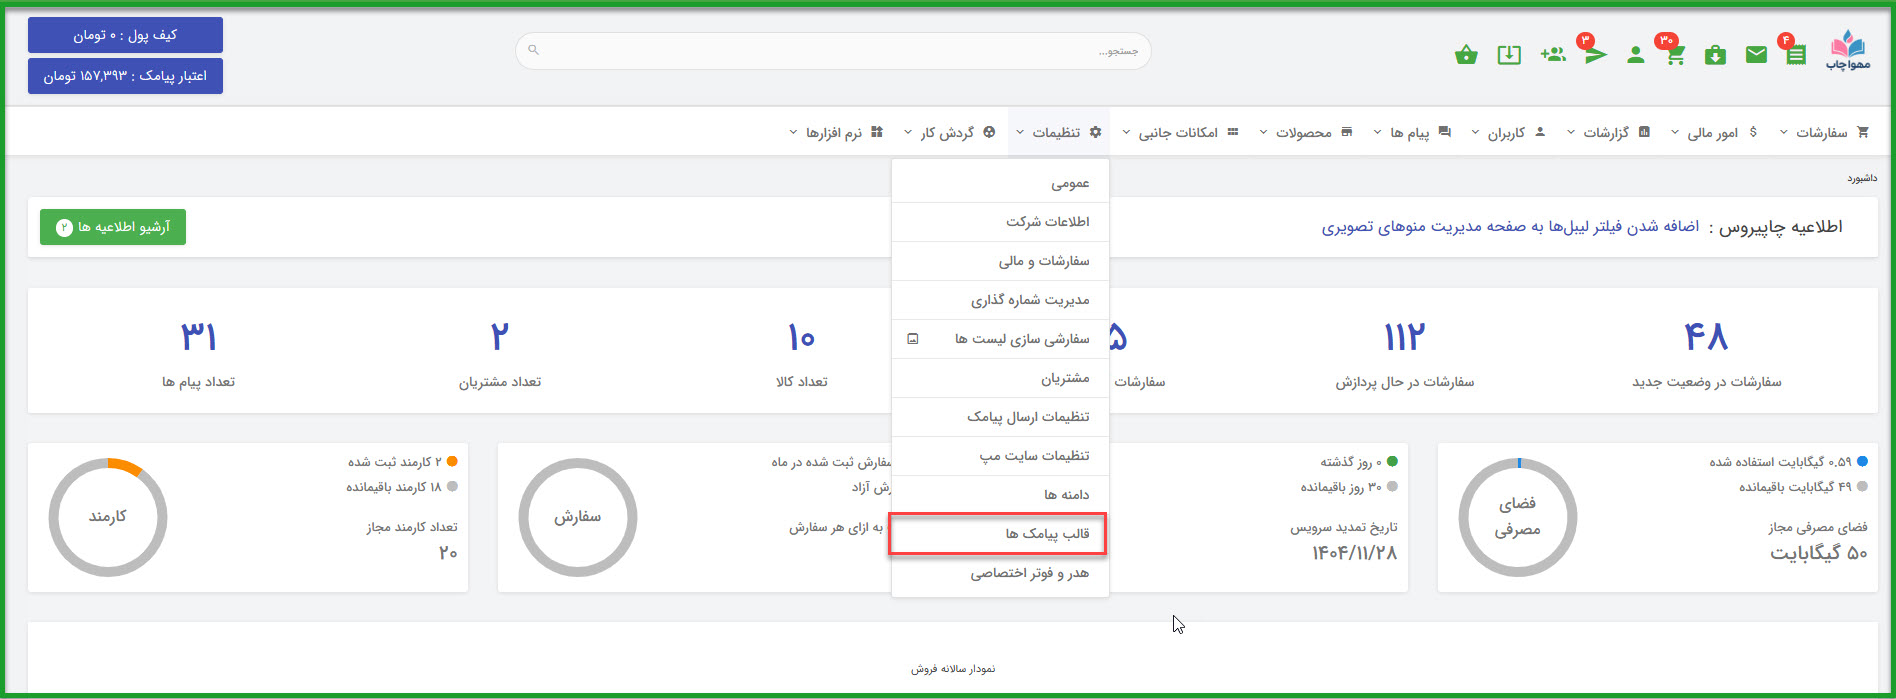1896x699 pixels.
Task: Click the آرشیو اطلاعیه ها button
Action: [x=113, y=227]
